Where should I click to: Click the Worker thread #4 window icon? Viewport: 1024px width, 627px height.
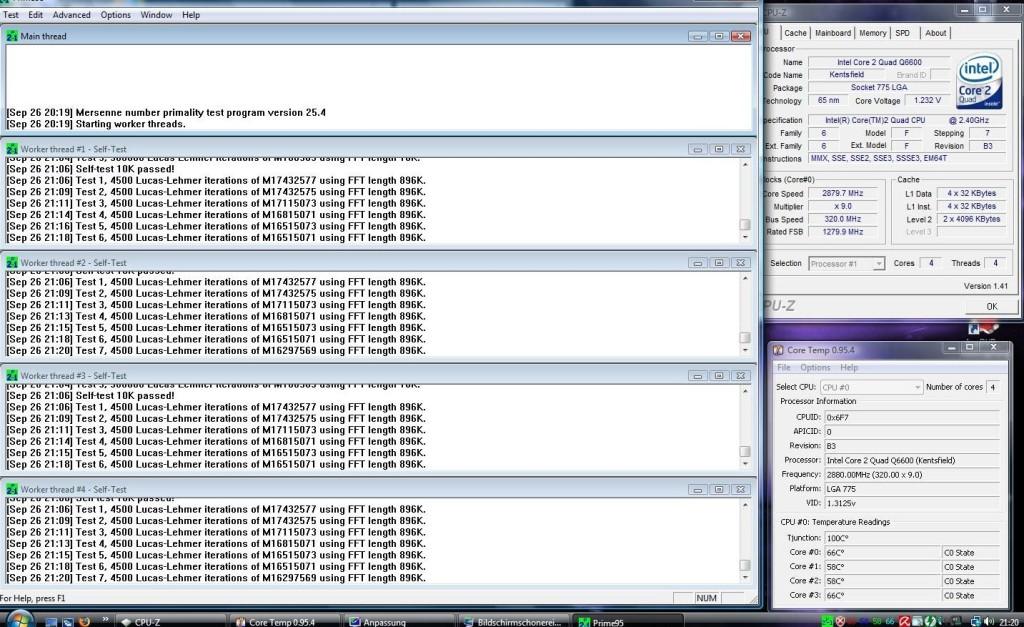12,489
